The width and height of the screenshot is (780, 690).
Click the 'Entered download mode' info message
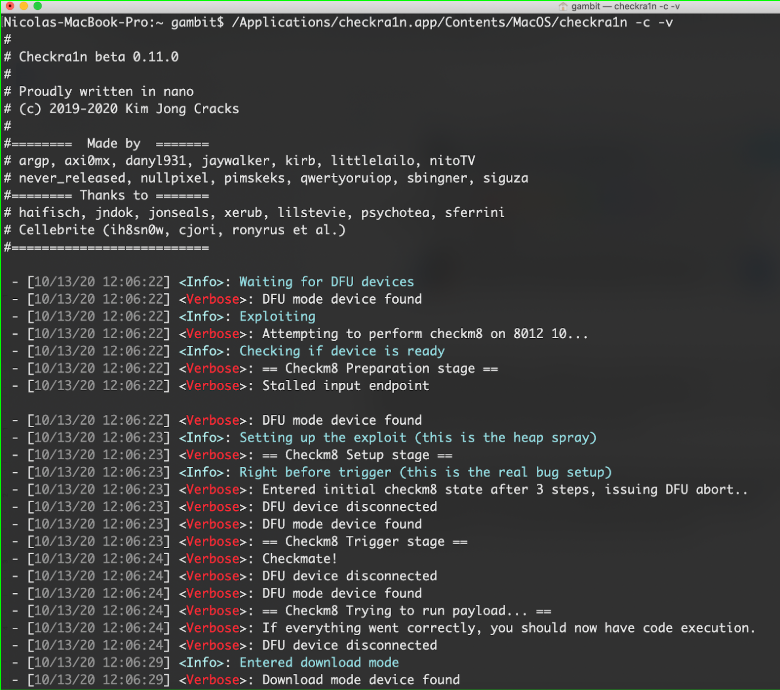click(x=319, y=663)
